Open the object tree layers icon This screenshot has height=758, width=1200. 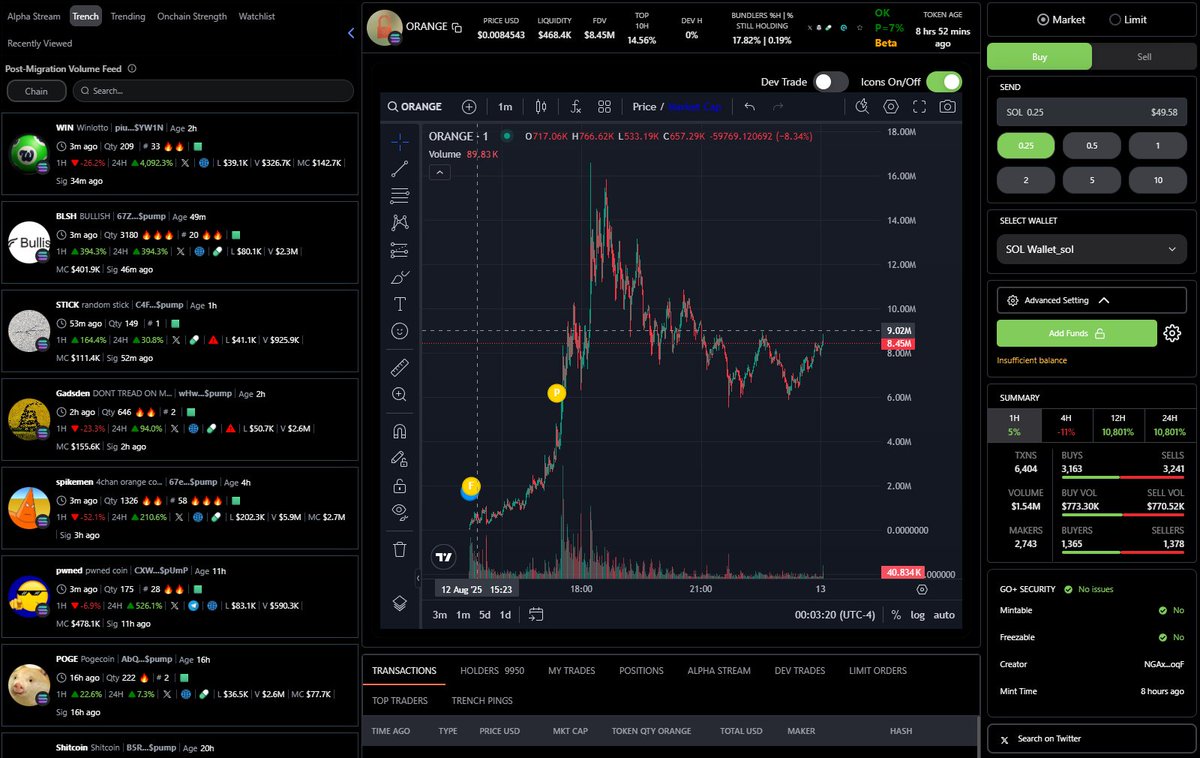(x=400, y=603)
